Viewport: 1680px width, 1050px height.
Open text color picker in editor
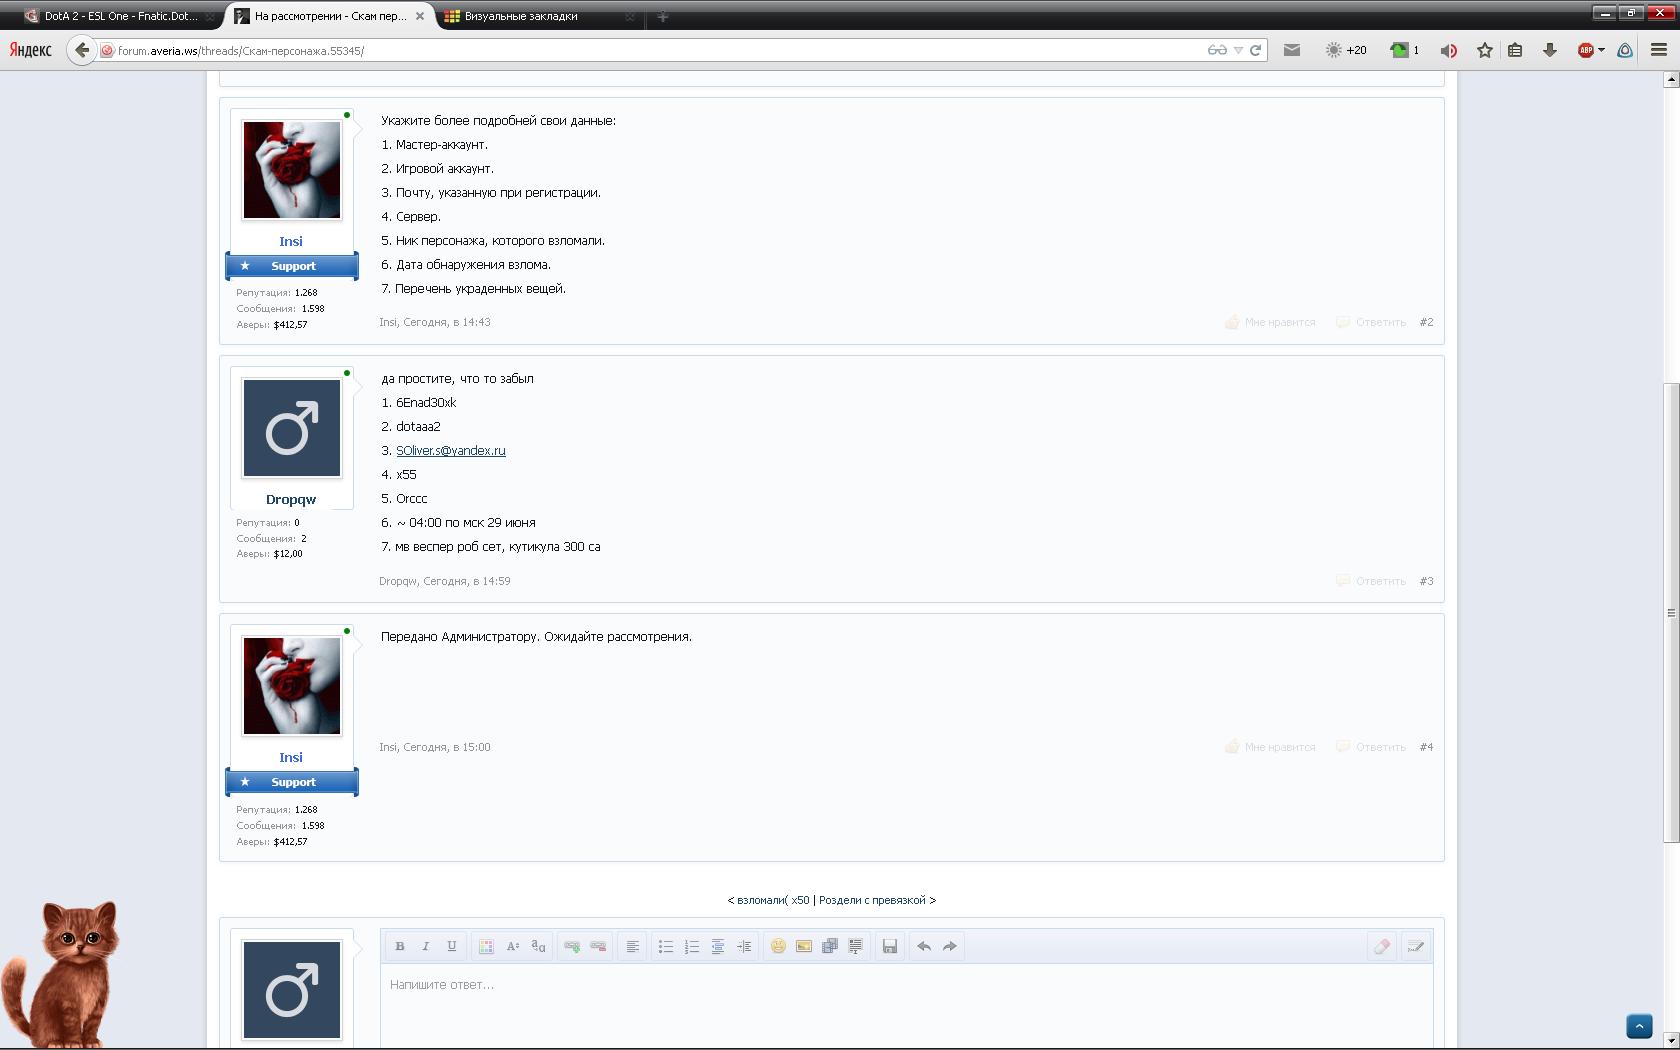tap(486, 946)
